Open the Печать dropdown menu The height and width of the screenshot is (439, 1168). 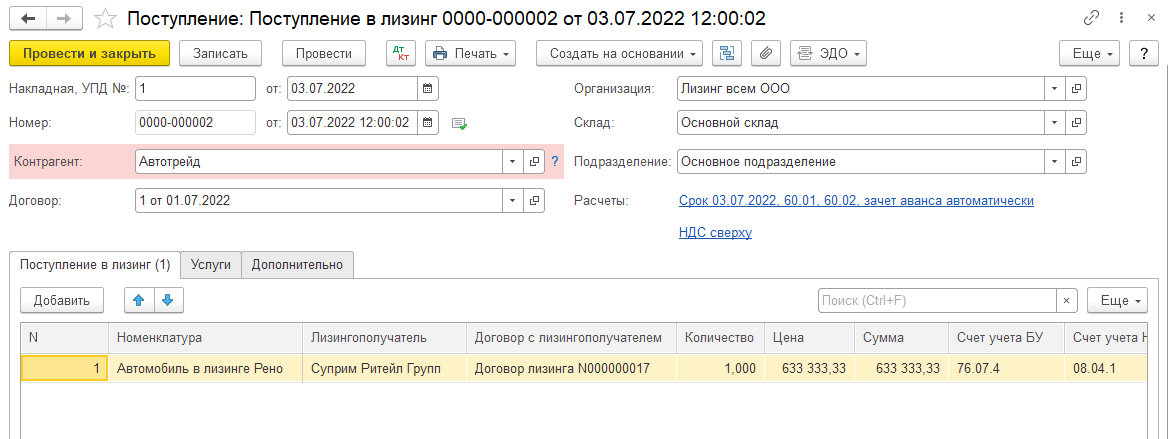click(470, 53)
